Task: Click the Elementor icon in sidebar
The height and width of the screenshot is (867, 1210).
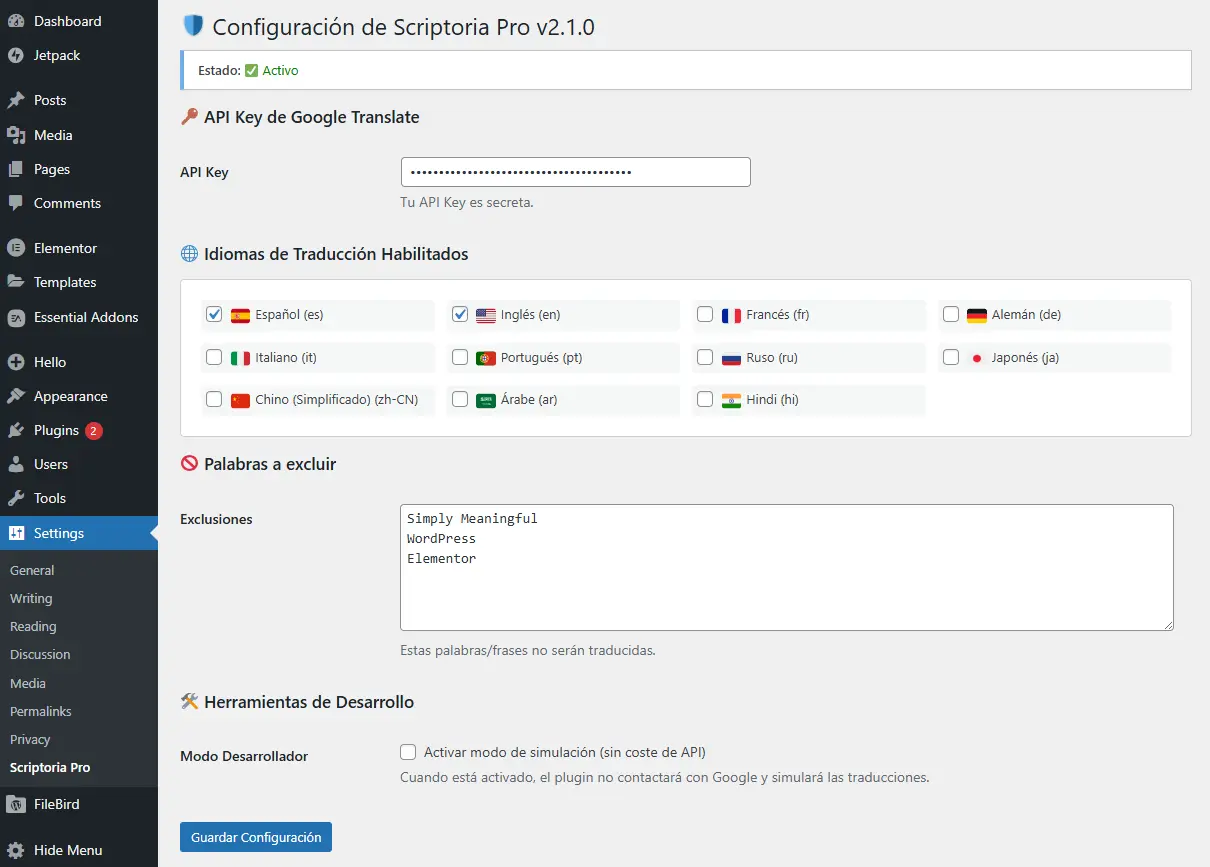Action: [16, 248]
